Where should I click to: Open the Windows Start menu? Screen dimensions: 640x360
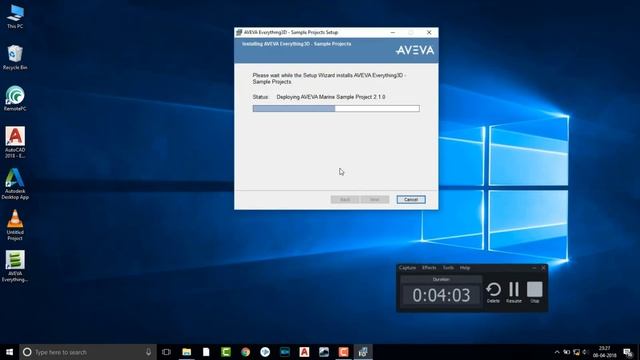(x=9, y=352)
